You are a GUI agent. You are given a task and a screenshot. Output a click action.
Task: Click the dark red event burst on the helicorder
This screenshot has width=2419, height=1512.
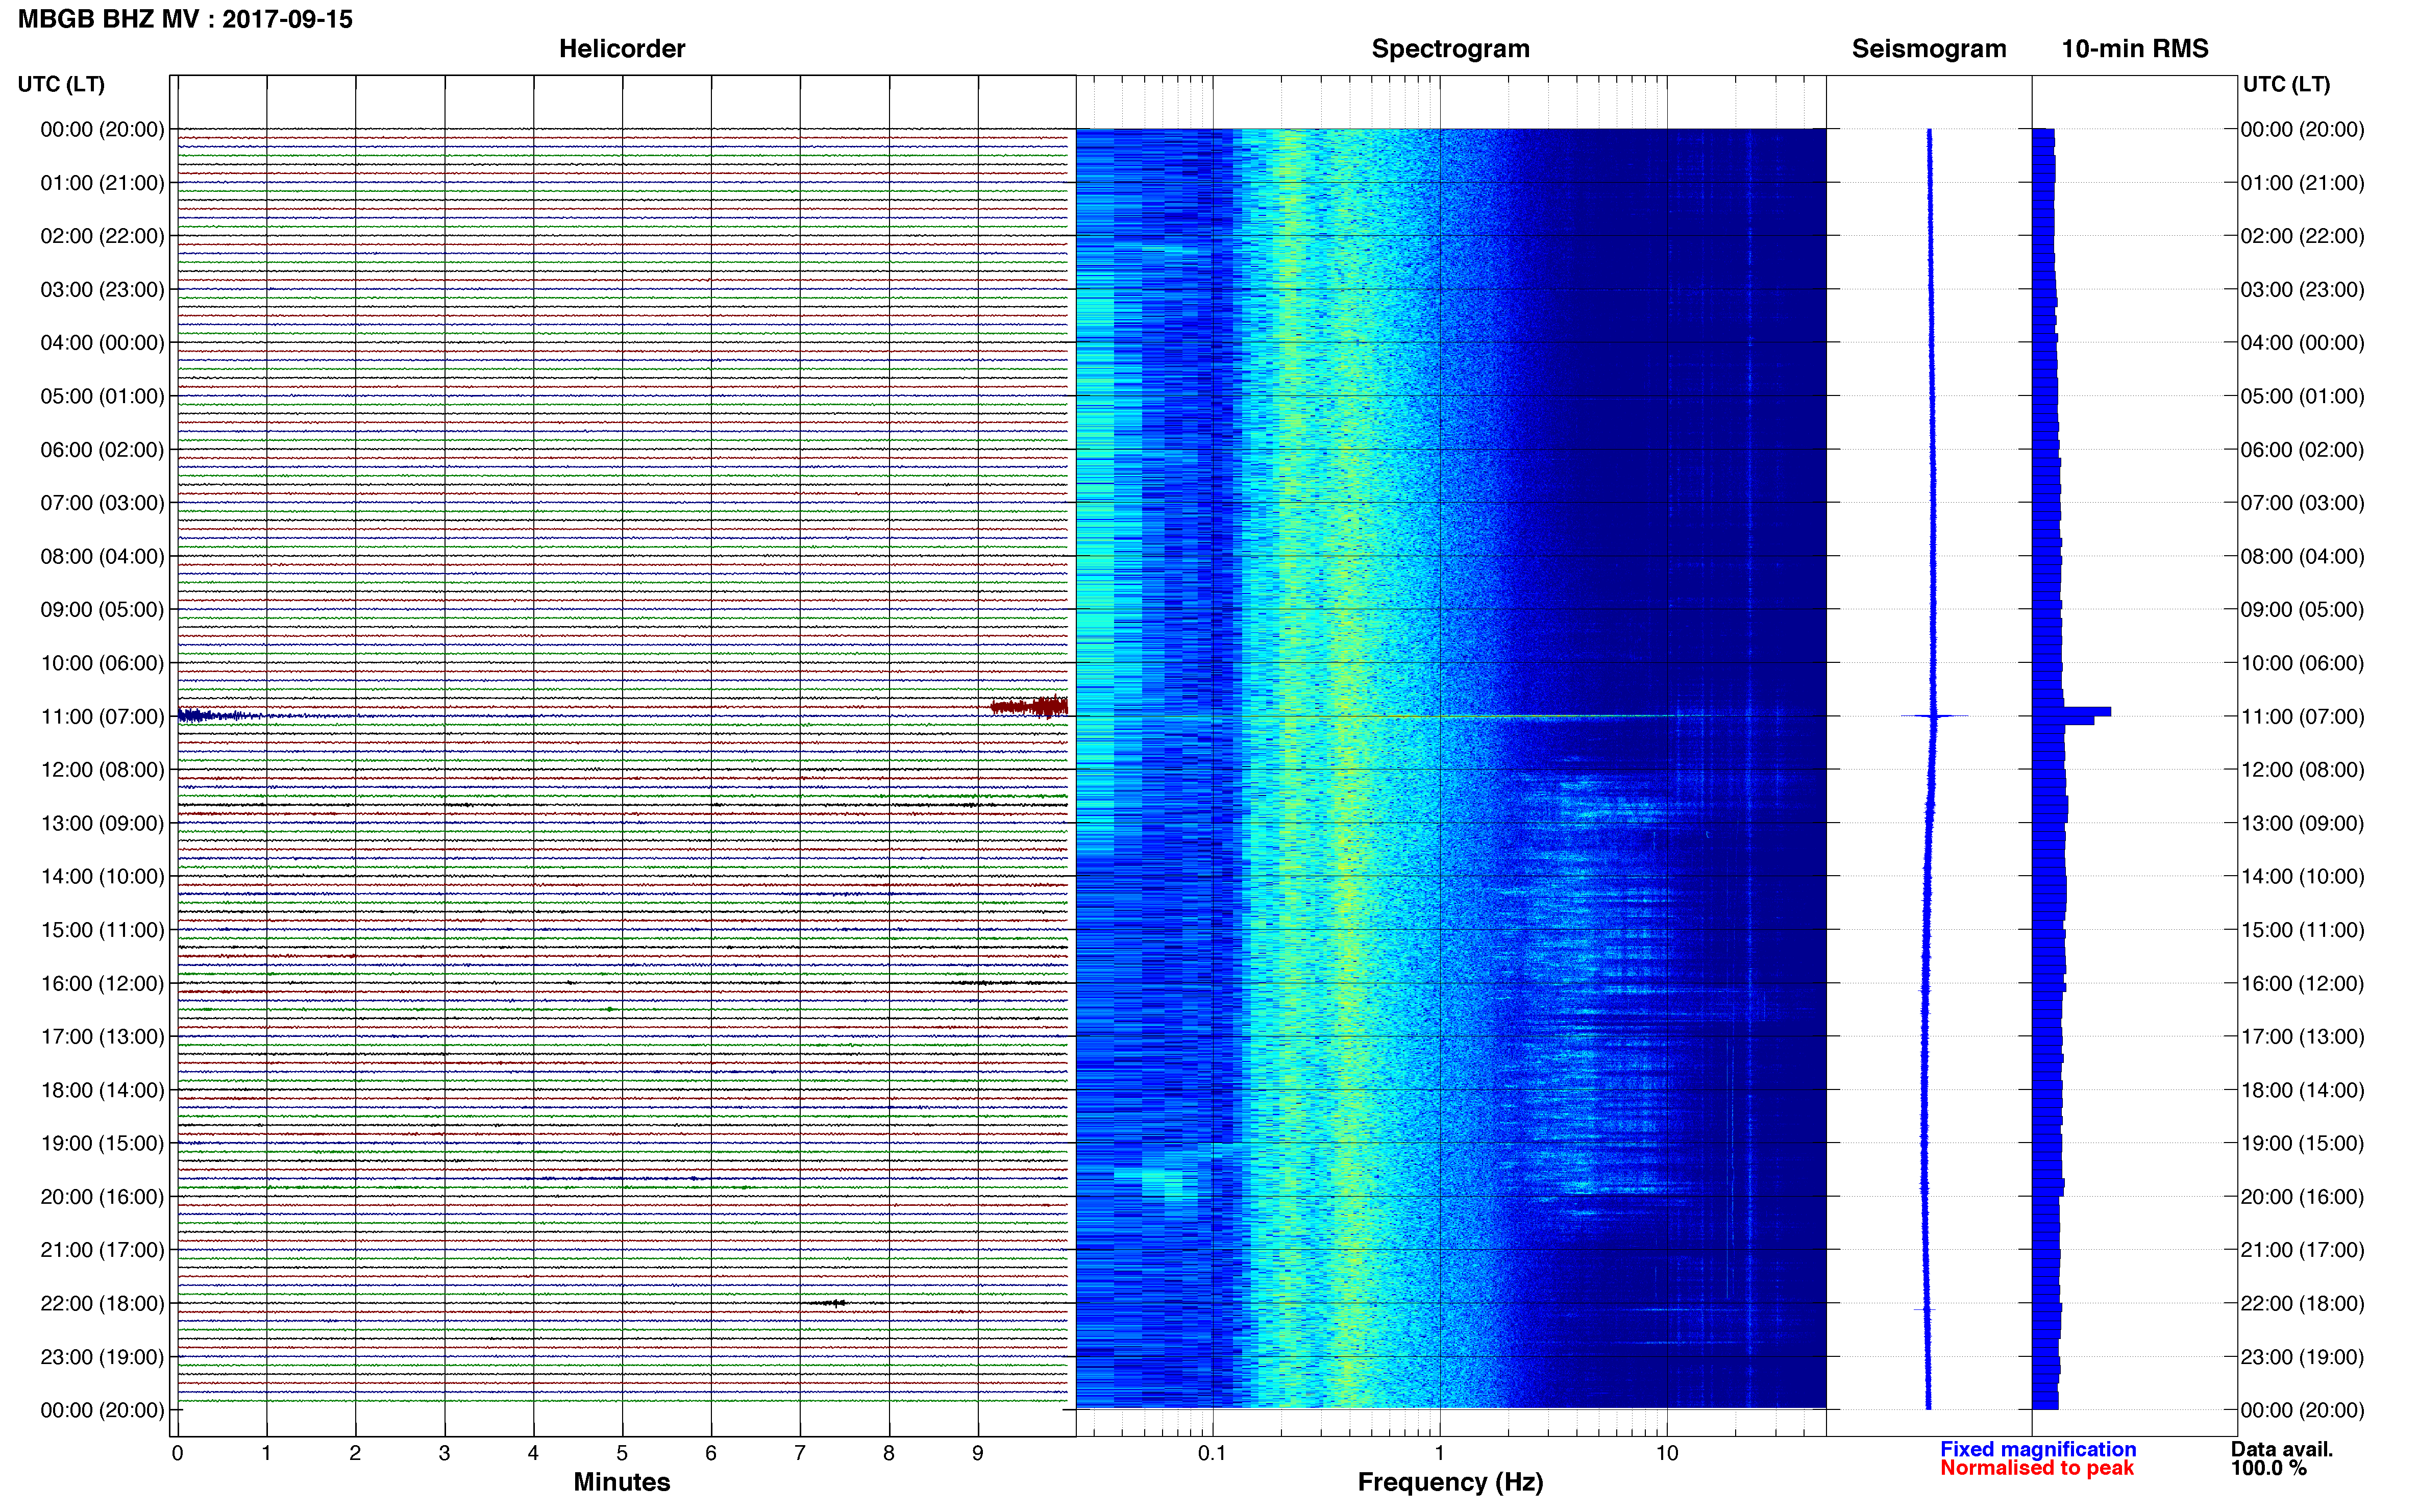coord(1029,707)
